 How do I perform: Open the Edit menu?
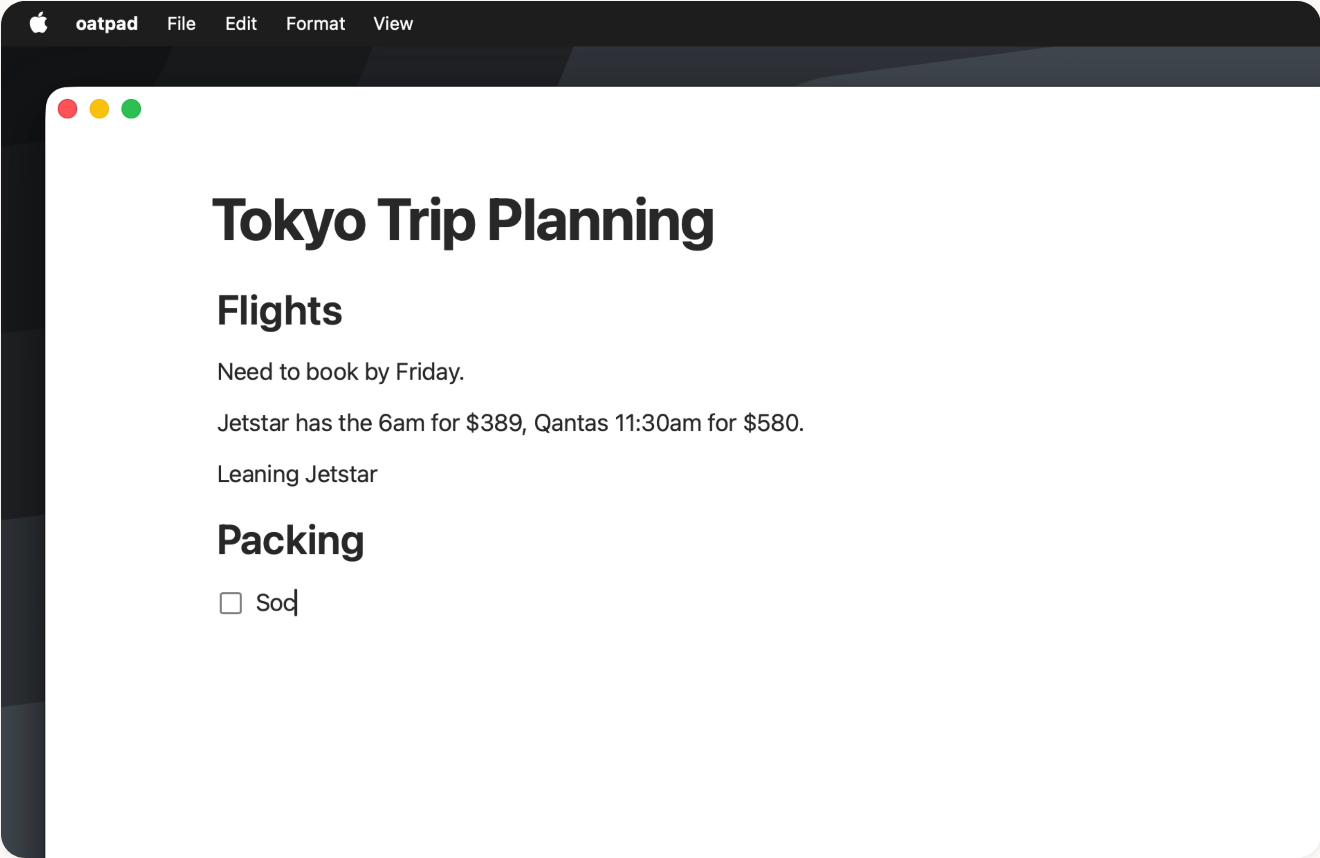pos(241,23)
